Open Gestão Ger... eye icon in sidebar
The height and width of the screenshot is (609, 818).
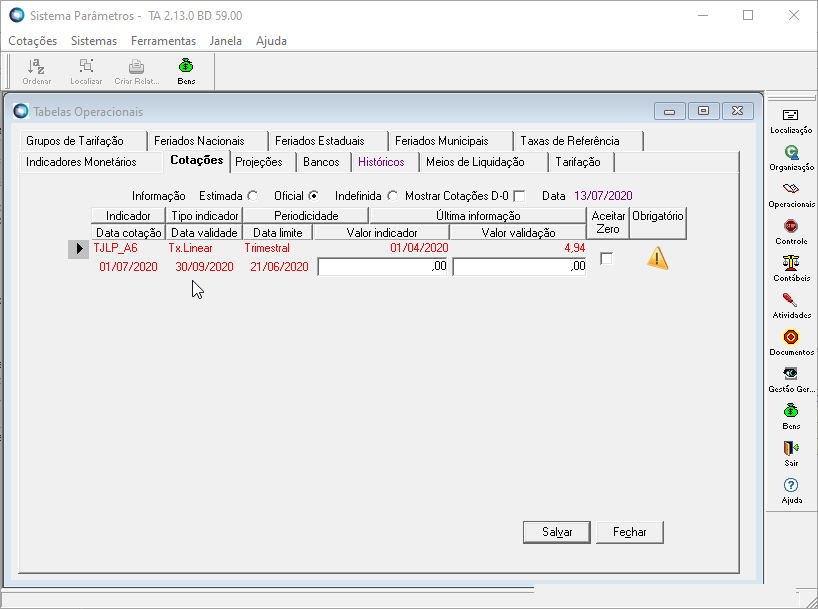tap(791, 380)
